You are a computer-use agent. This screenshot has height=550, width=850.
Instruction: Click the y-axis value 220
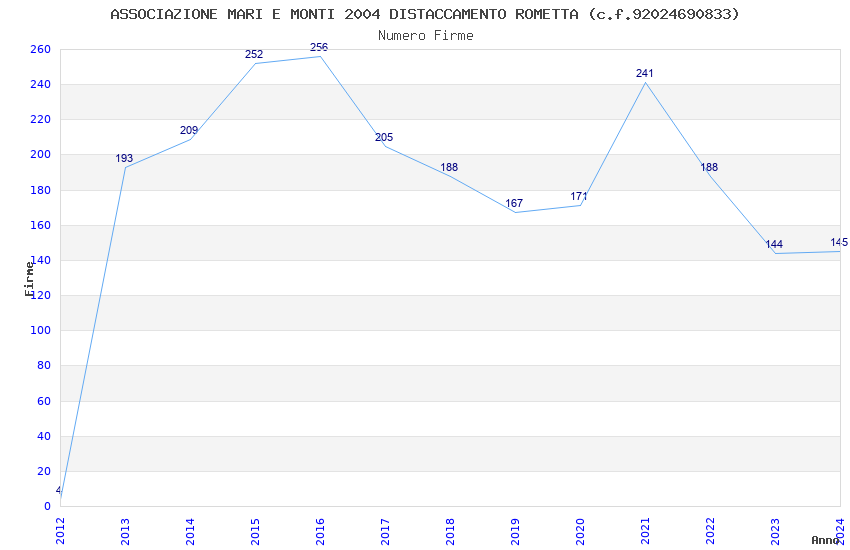(41, 119)
